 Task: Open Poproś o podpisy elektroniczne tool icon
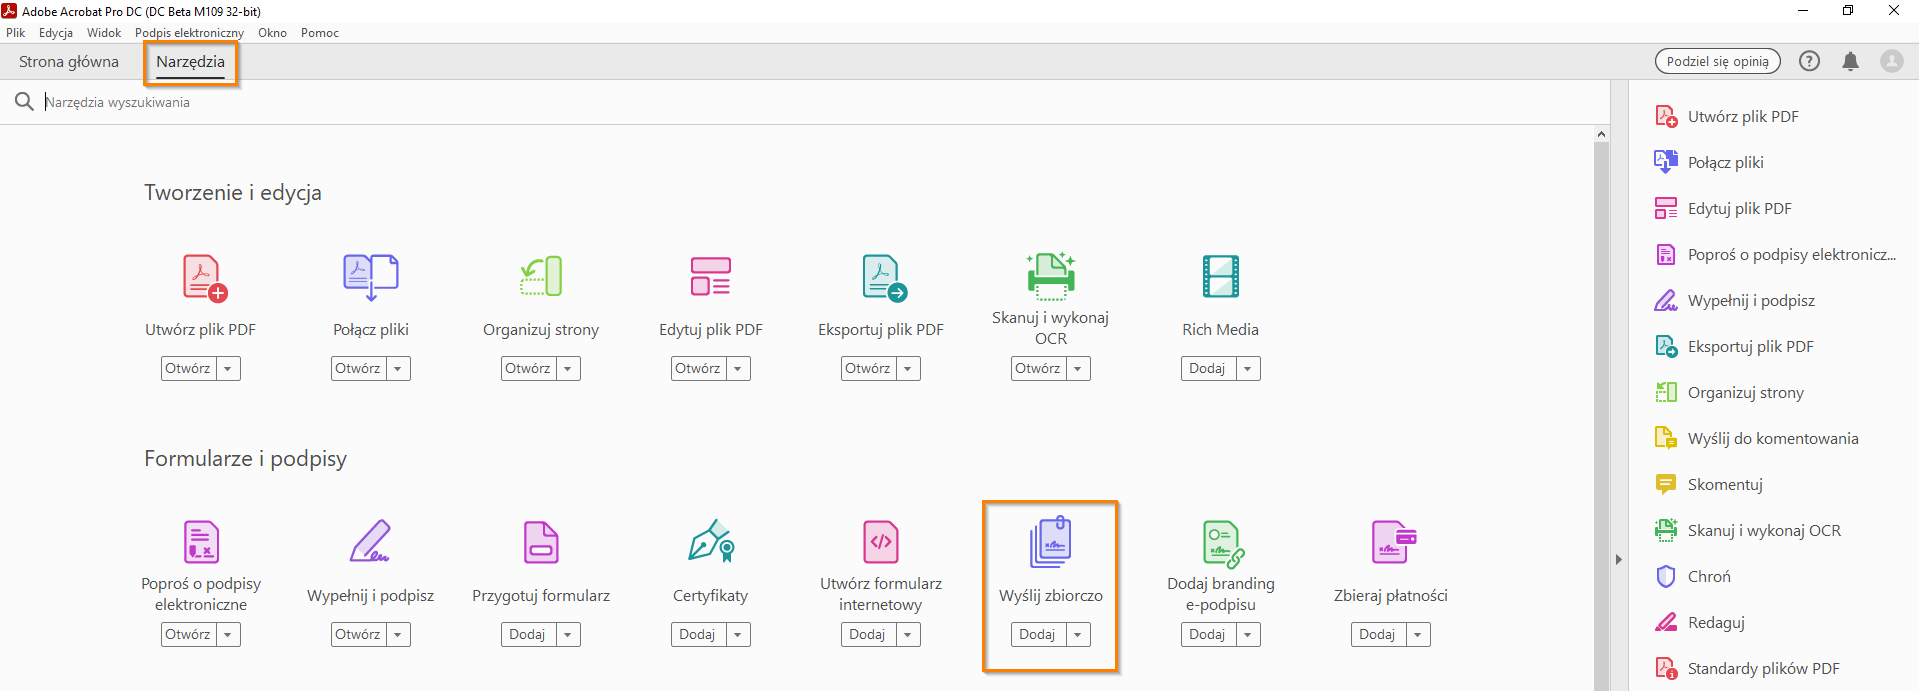click(x=201, y=541)
